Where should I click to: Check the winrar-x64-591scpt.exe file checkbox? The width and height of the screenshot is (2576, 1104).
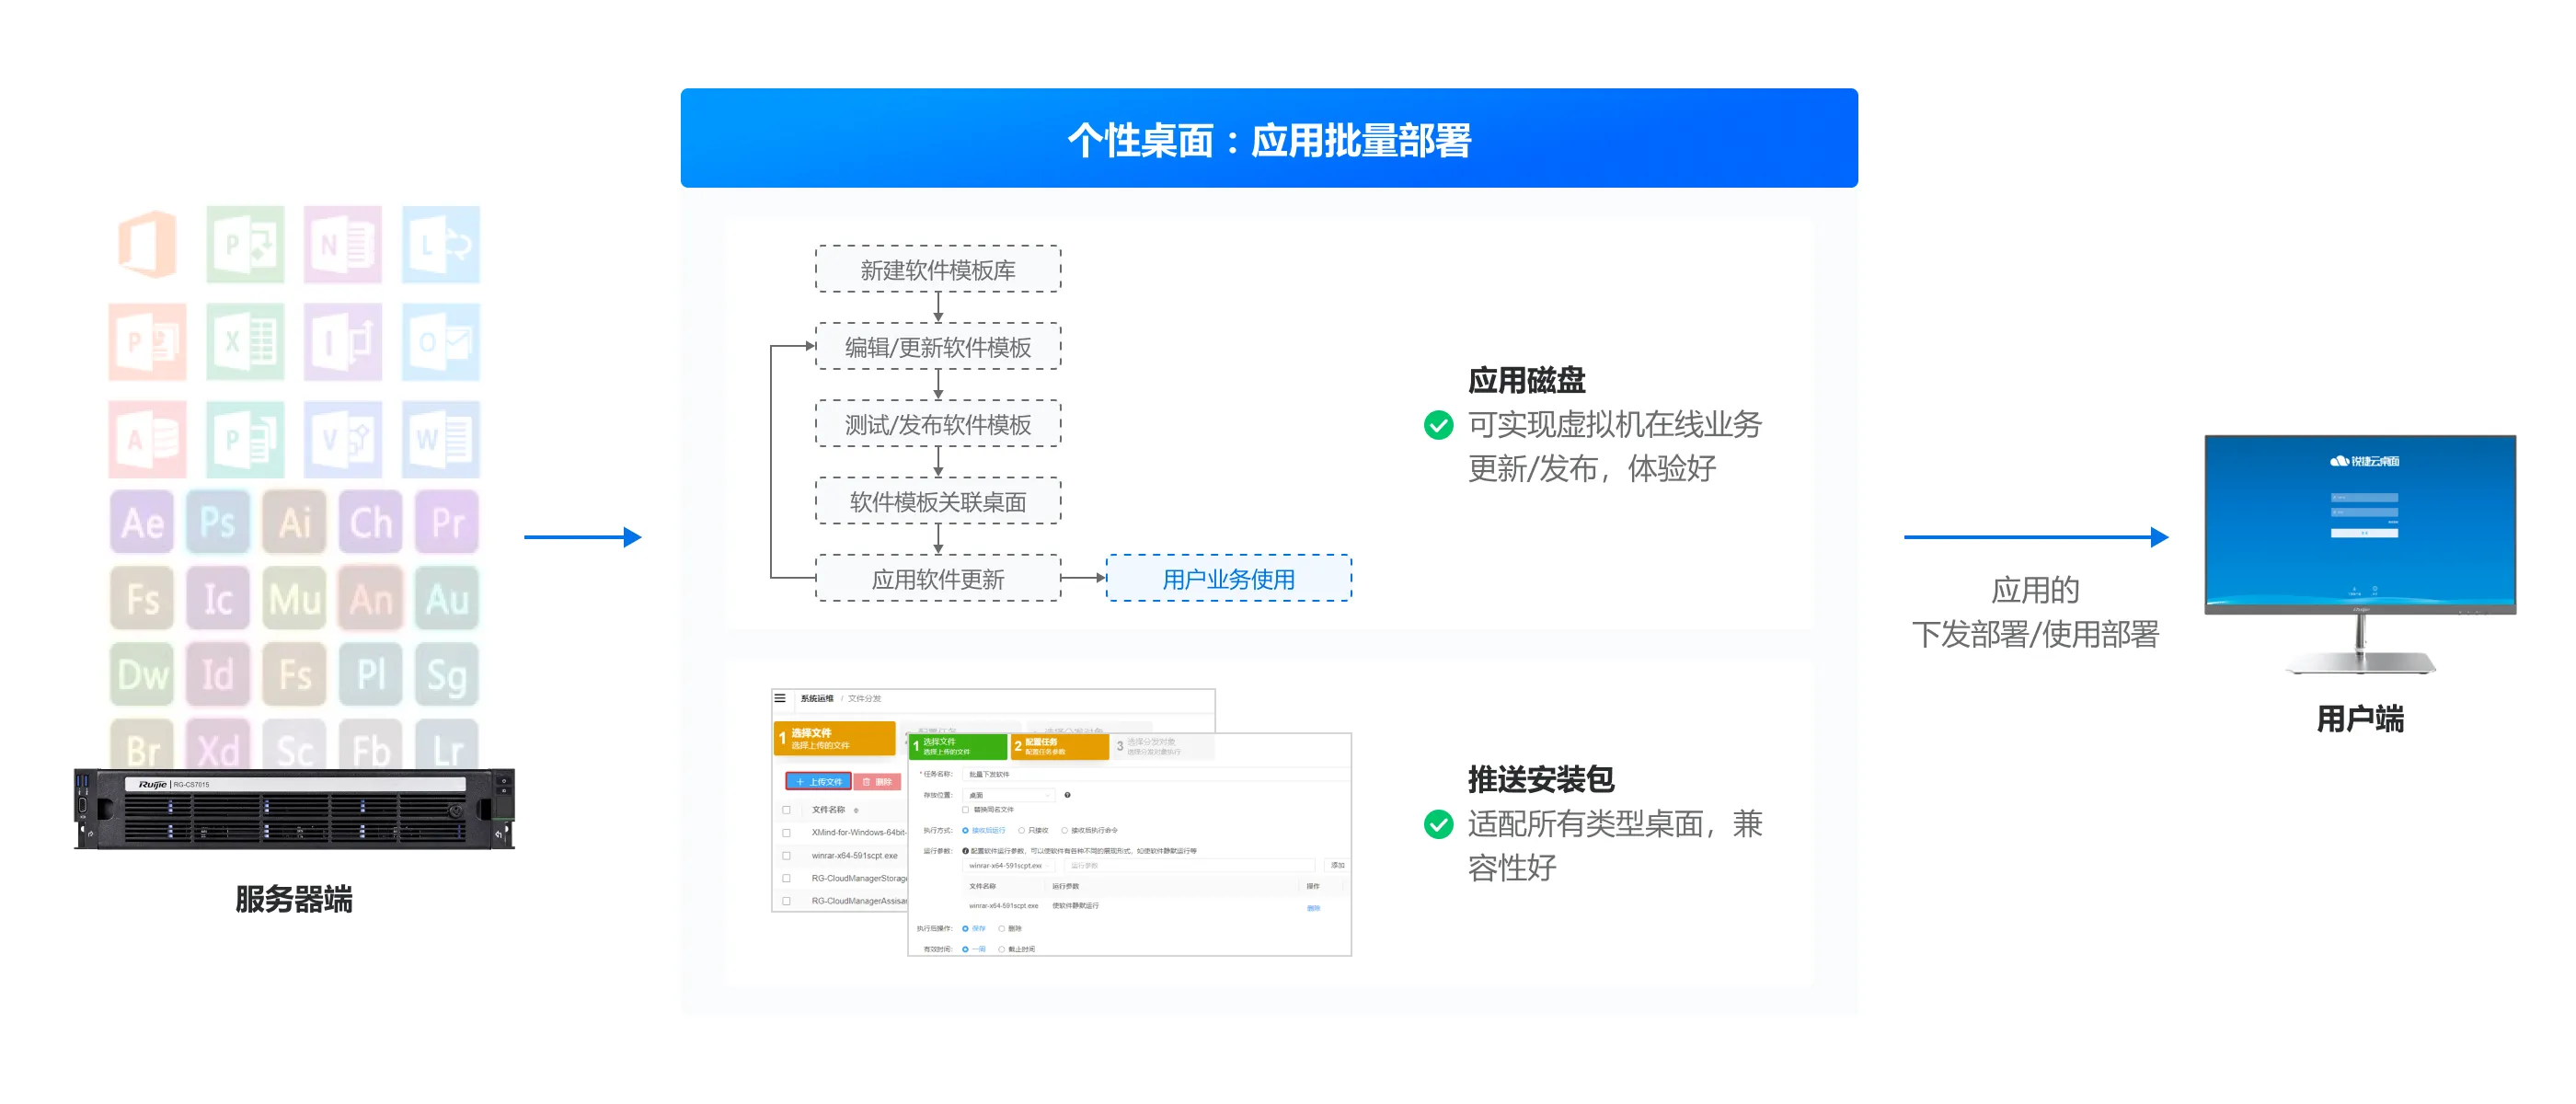tap(786, 855)
